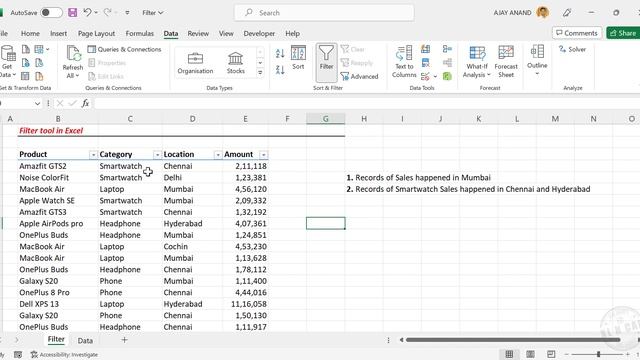
Task: Open the Amount column filter dropdown
Action: point(264,155)
